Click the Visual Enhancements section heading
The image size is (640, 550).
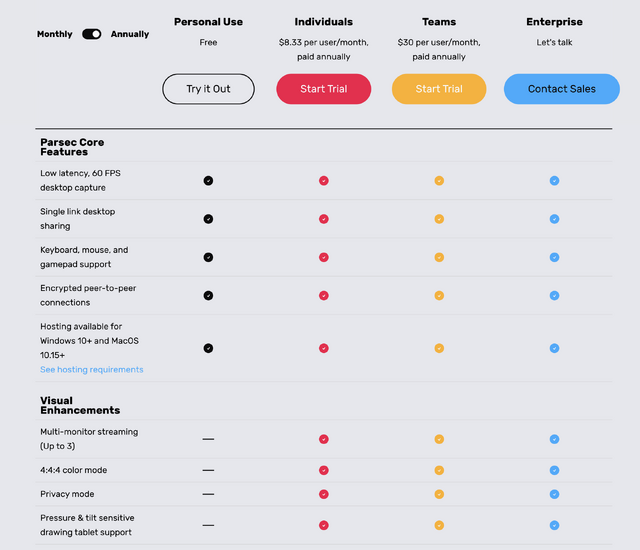80,405
